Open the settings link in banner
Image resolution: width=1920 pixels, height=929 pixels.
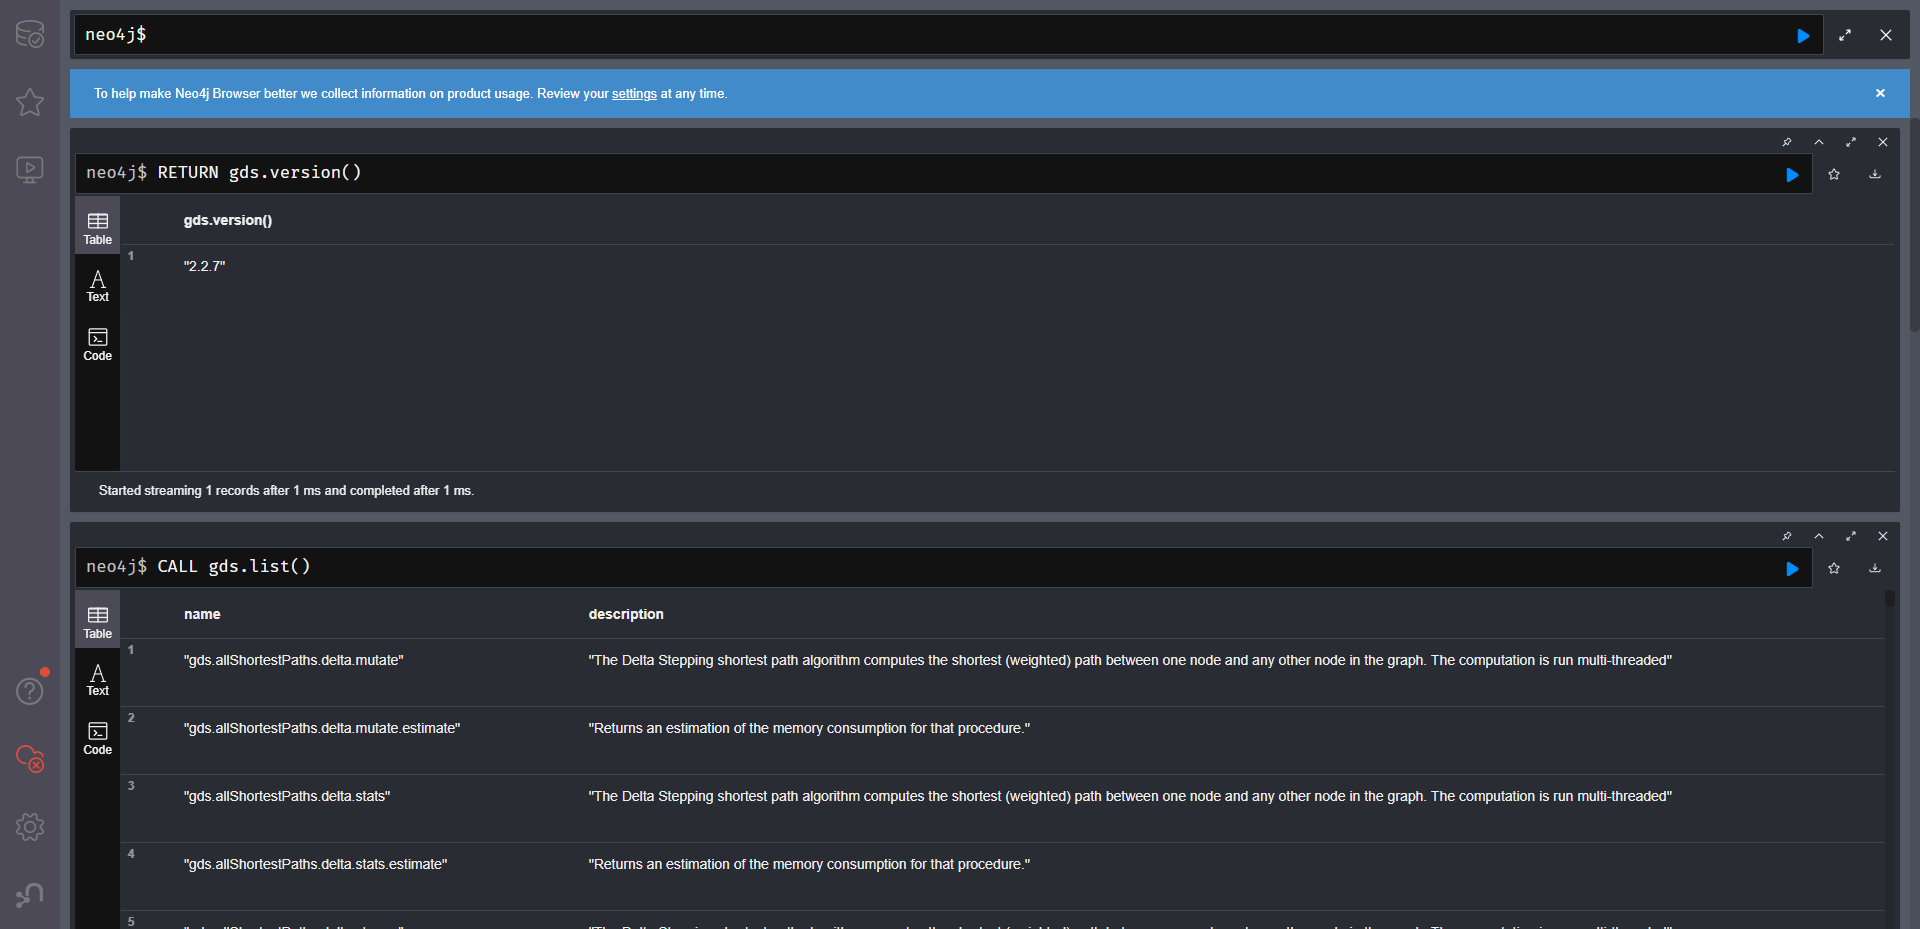[634, 94]
